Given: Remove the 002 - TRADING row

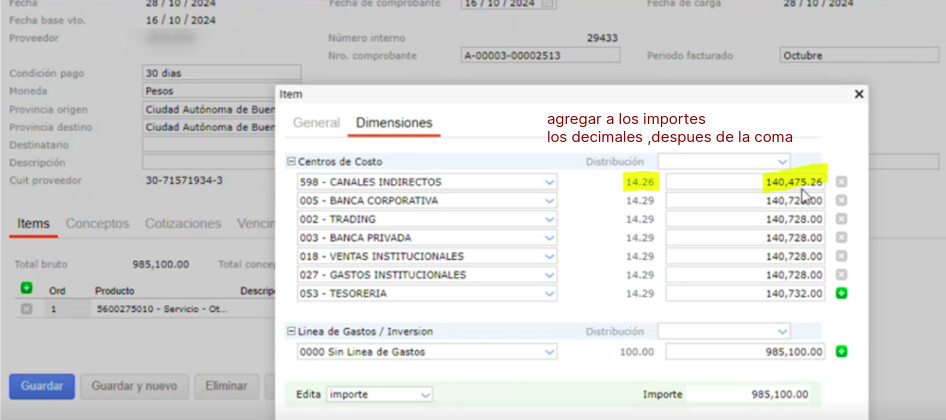Looking at the screenshot, I should pos(841,219).
